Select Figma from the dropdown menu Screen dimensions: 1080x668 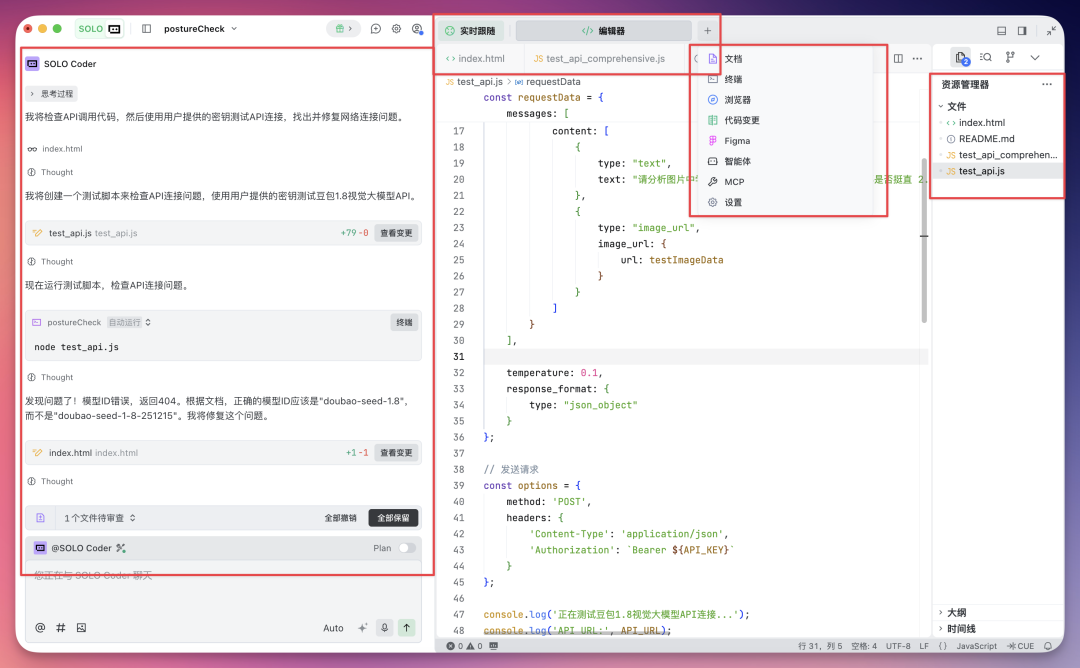(737, 141)
